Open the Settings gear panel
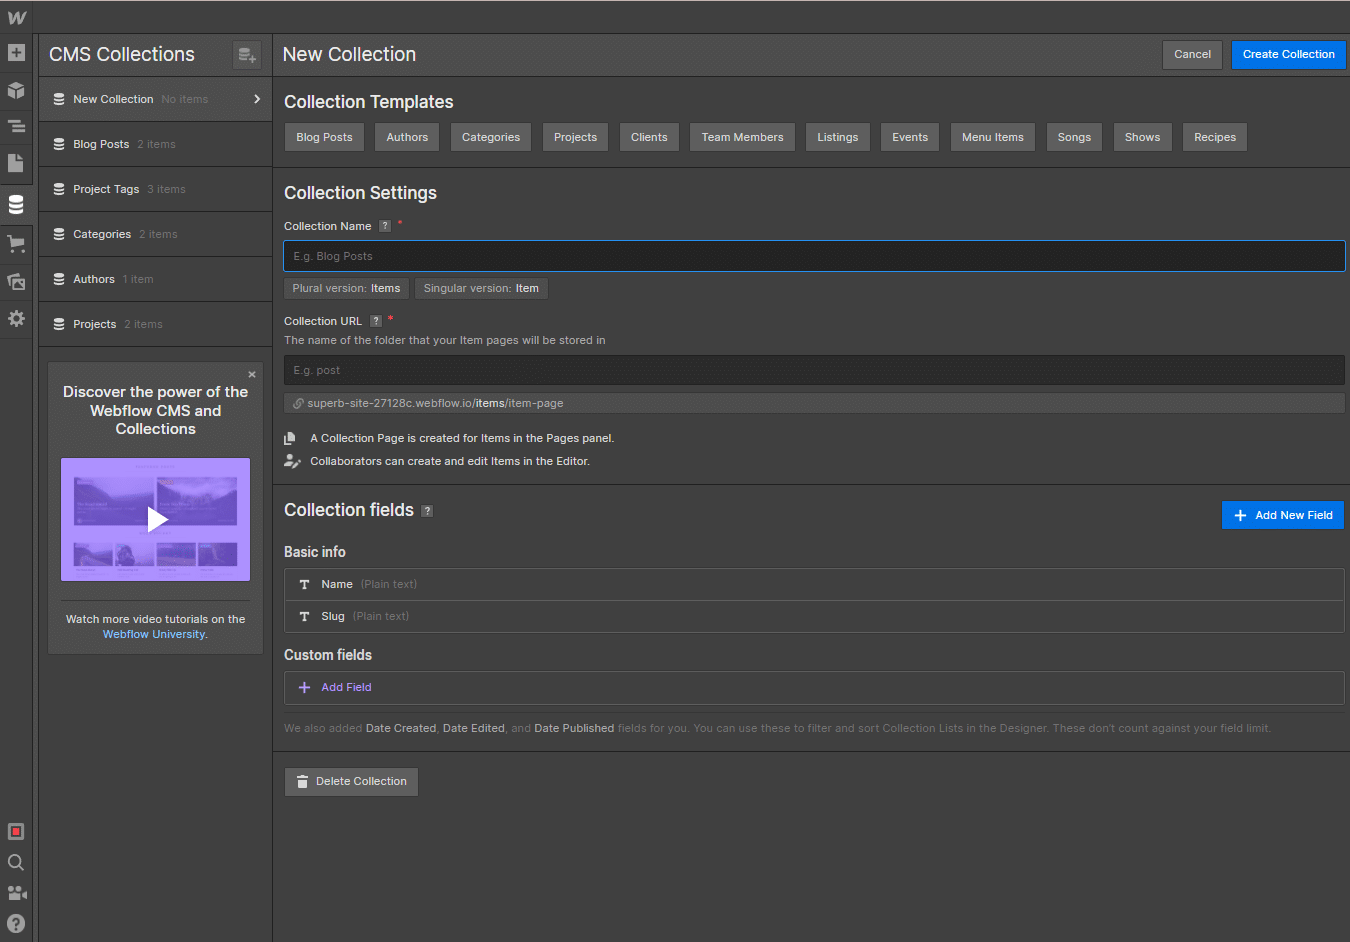Screen dimensions: 1350x942 (x=16, y=318)
